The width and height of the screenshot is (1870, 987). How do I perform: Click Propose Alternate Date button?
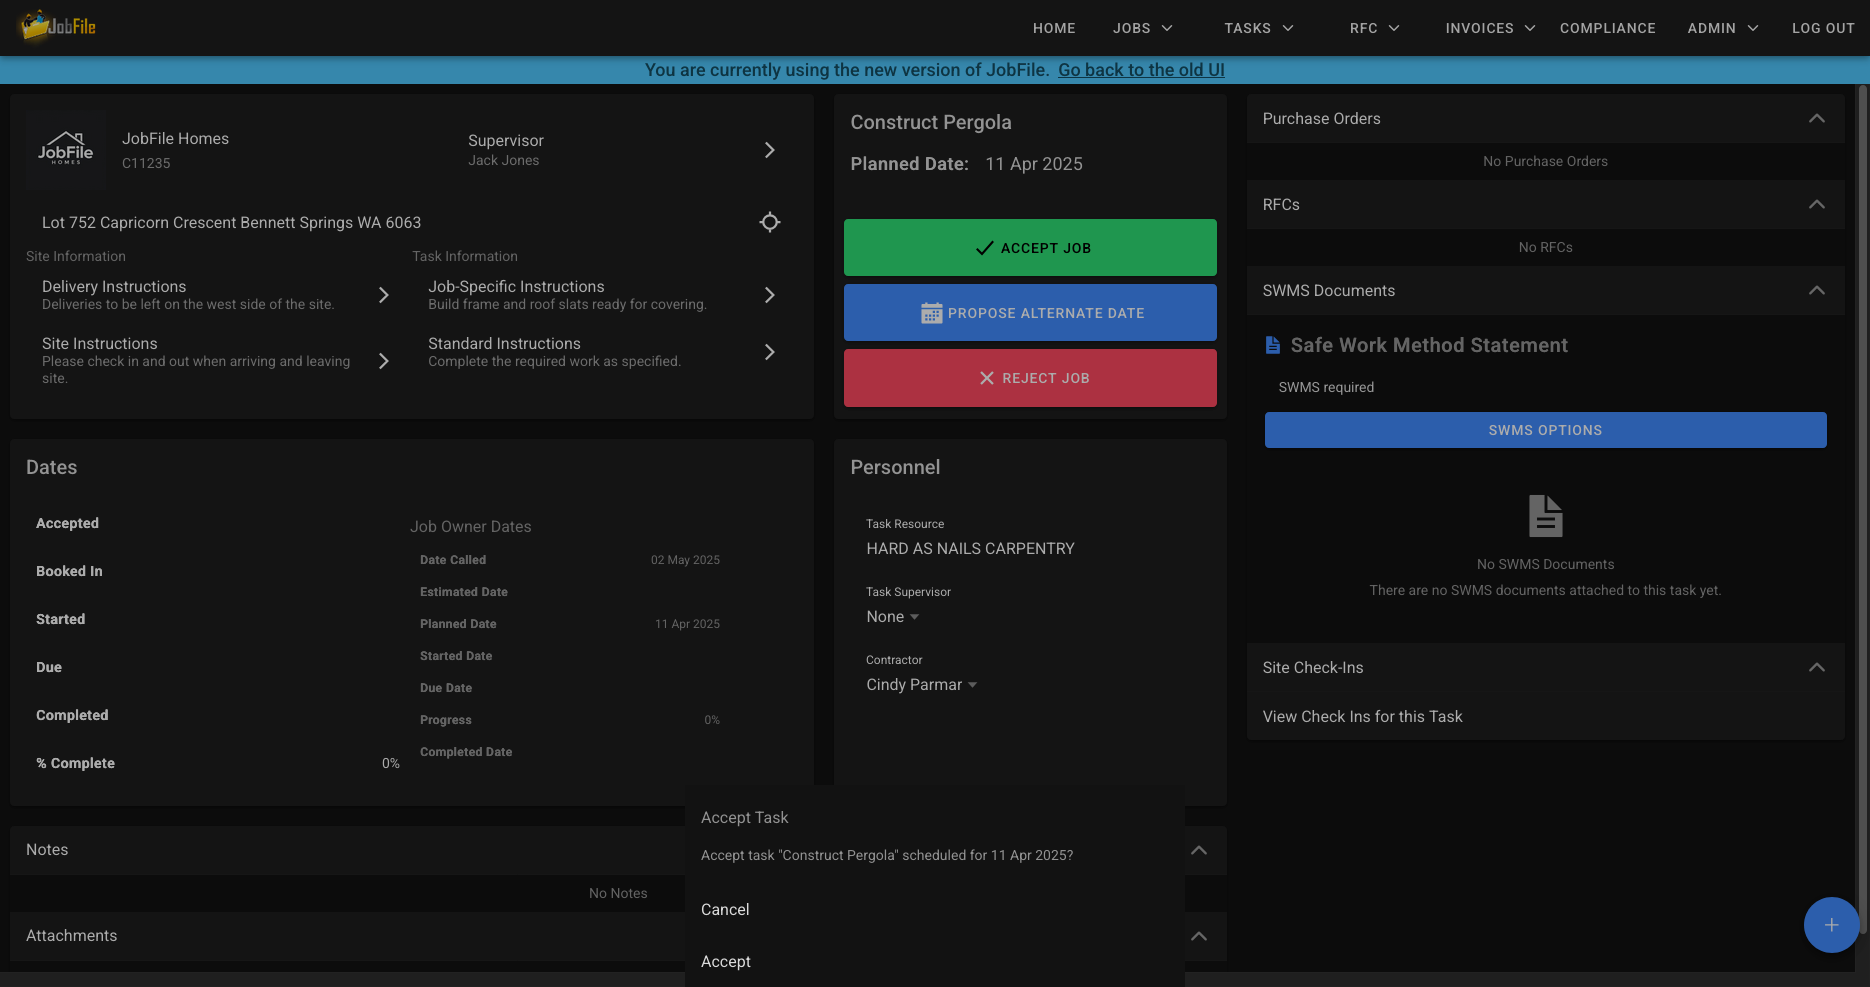coord(1030,313)
